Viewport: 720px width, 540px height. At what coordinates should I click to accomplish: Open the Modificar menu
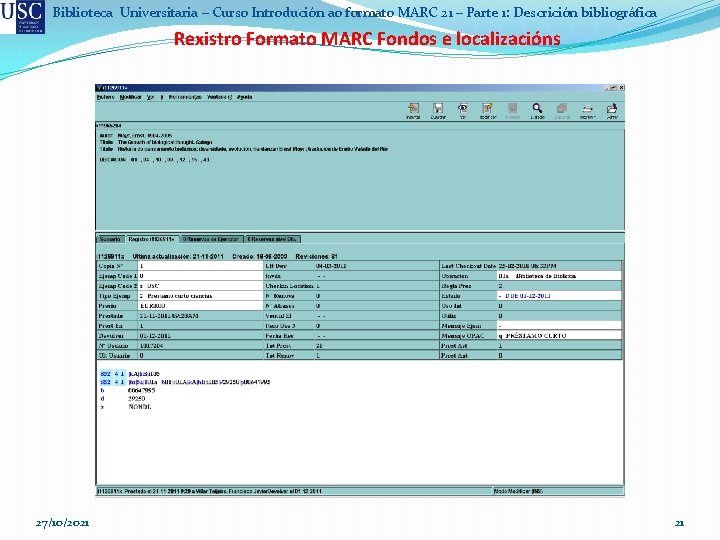(x=130, y=97)
